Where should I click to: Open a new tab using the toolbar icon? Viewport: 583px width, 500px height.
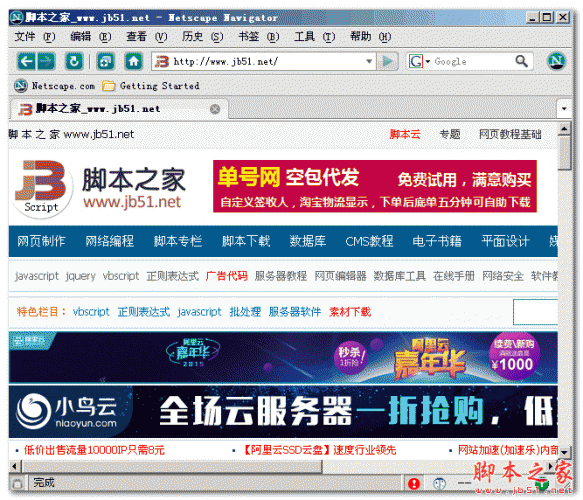(x=106, y=61)
